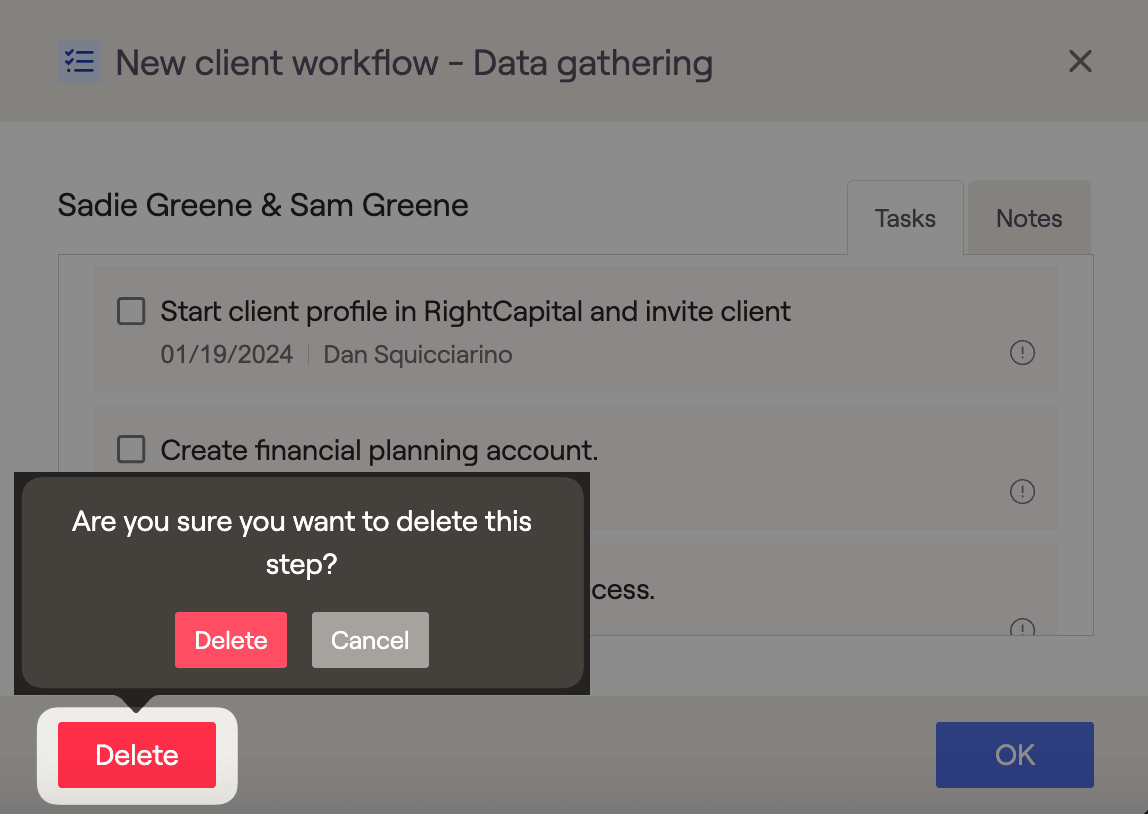Image resolution: width=1148 pixels, height=814 pixels.
Task: Click info icon on the third task row
Action: click(1022, 627)
